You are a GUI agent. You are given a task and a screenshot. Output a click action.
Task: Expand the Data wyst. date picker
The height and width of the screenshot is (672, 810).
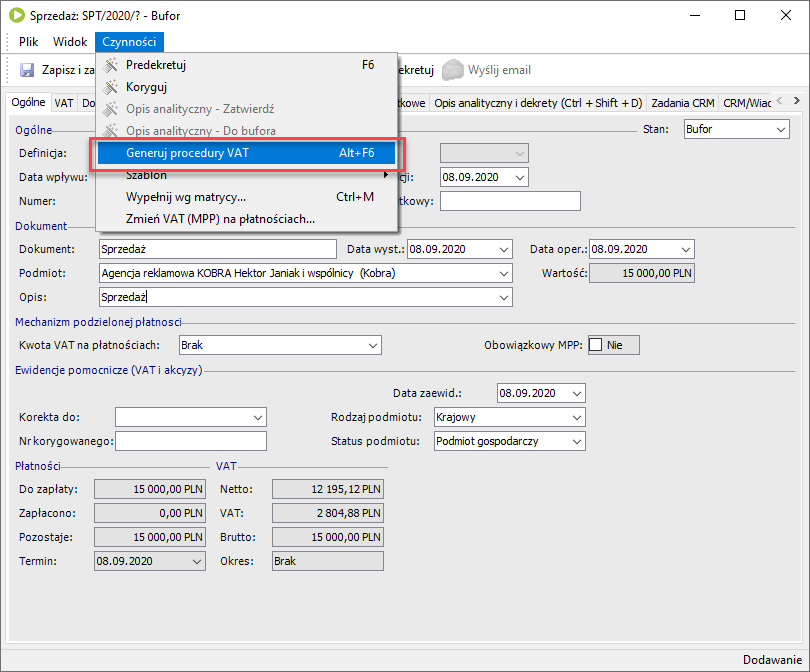click(x=504, y=249)
